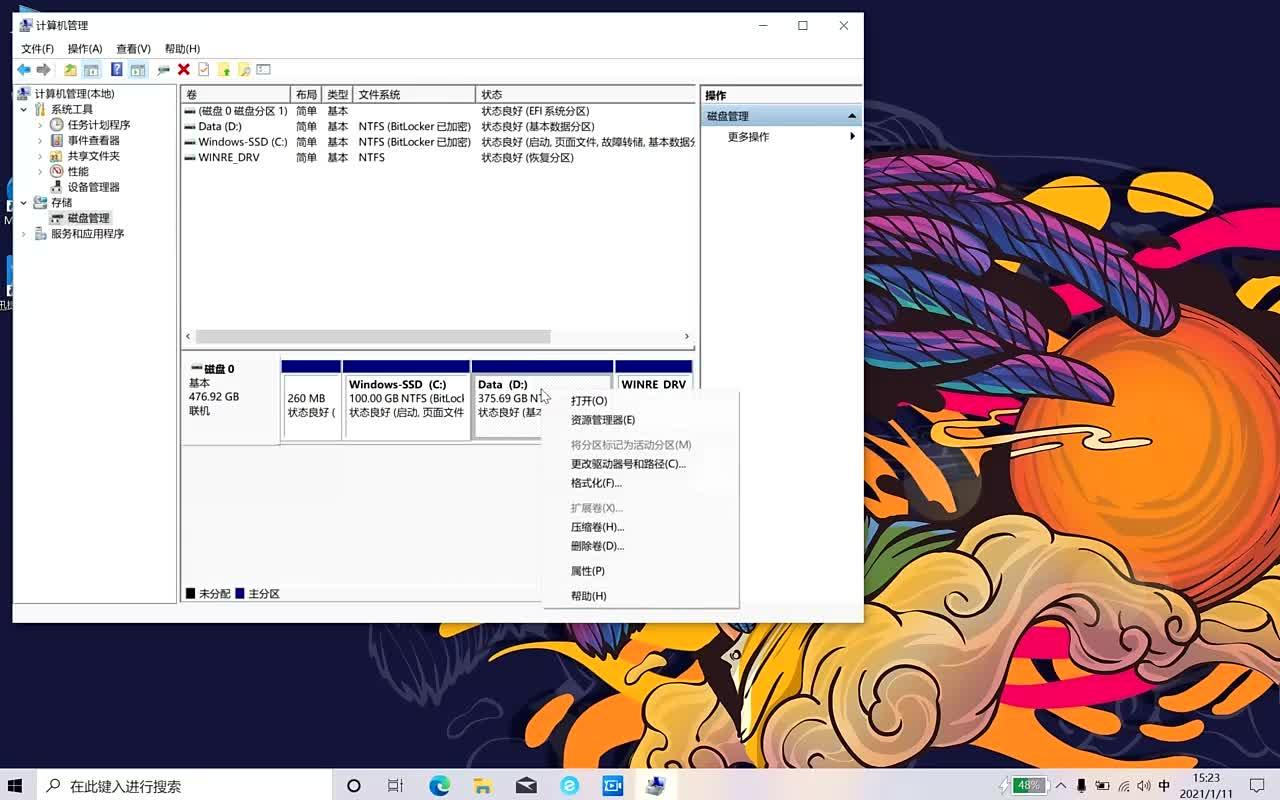The height and width of the screenshot is (800, 1280).
Task: Choose 更改驱动器号和路径(C) in context menu
Action: (640, 464)
